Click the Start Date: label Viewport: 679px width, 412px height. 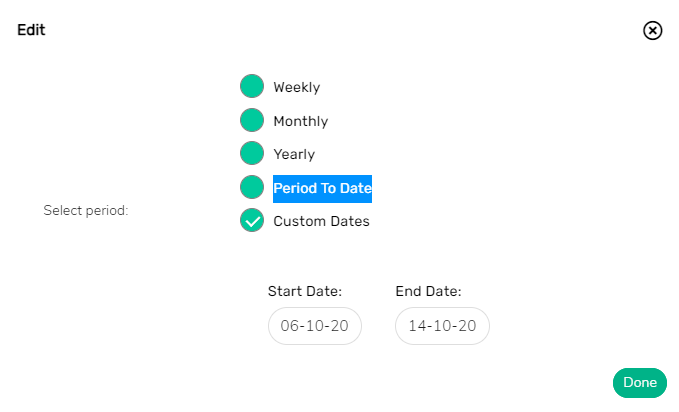tap(305, 291)
